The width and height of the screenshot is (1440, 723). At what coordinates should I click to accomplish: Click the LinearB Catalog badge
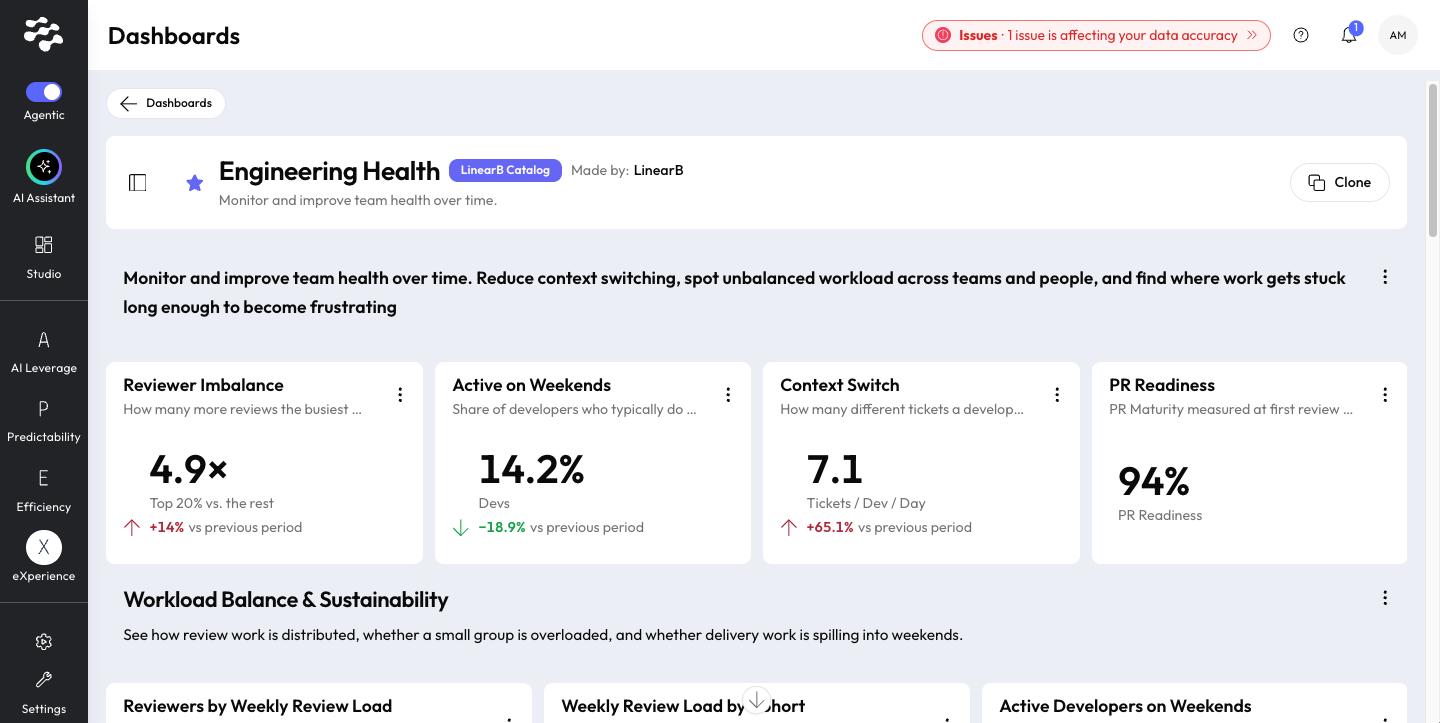coord(505,170)
